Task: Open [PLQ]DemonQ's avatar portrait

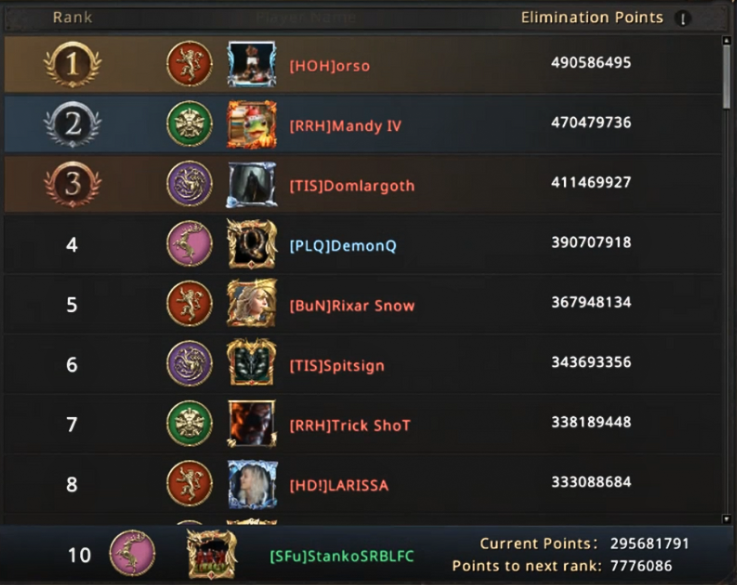Action: coord(251,244)
